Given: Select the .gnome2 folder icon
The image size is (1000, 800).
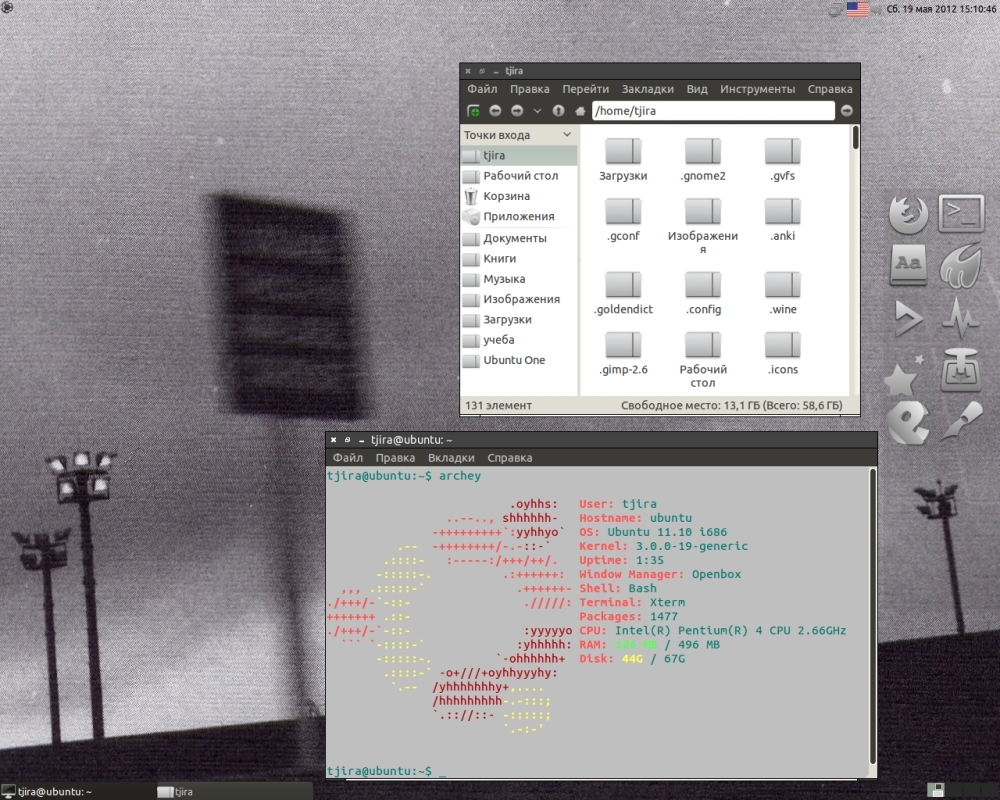Looking at the screenshot, I should pos(703,152).
